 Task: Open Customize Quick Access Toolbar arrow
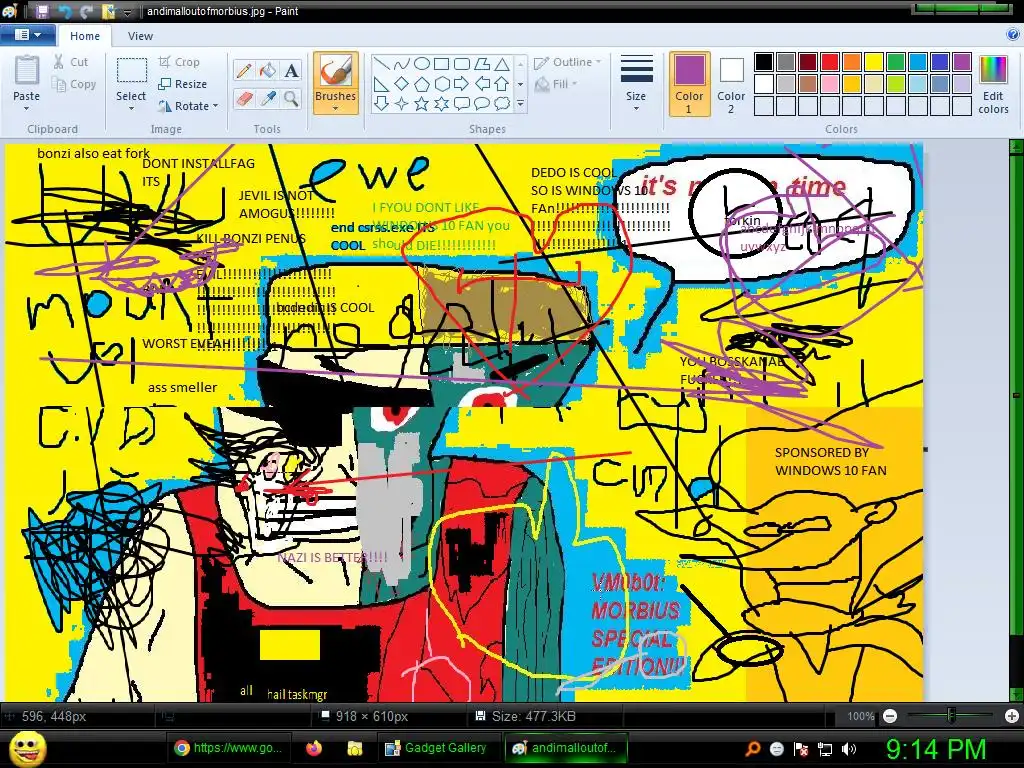click(127, 12)
